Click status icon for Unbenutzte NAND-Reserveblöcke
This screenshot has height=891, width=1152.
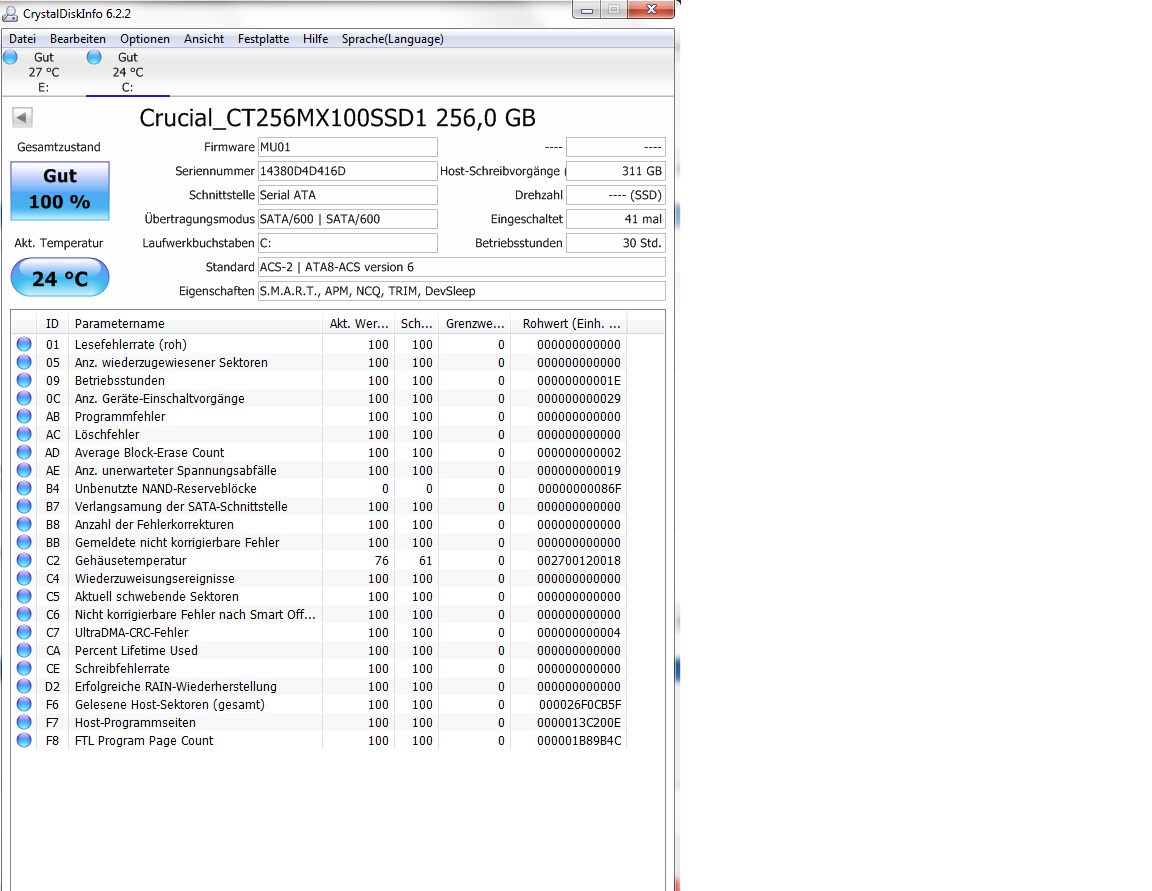pyautogui.click(x=24, y=488)
